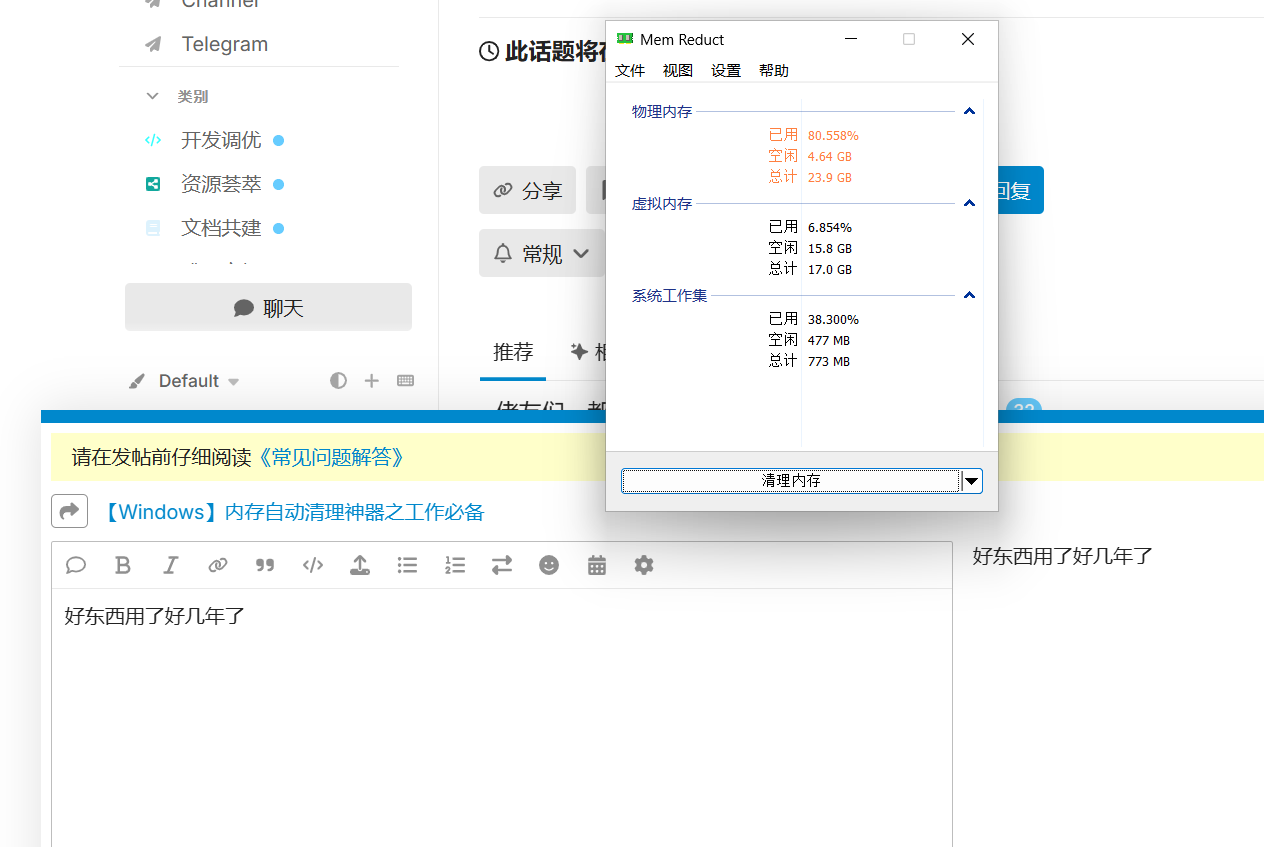
Task: Insert a numbered list in the composer
Action: point(455,565)
